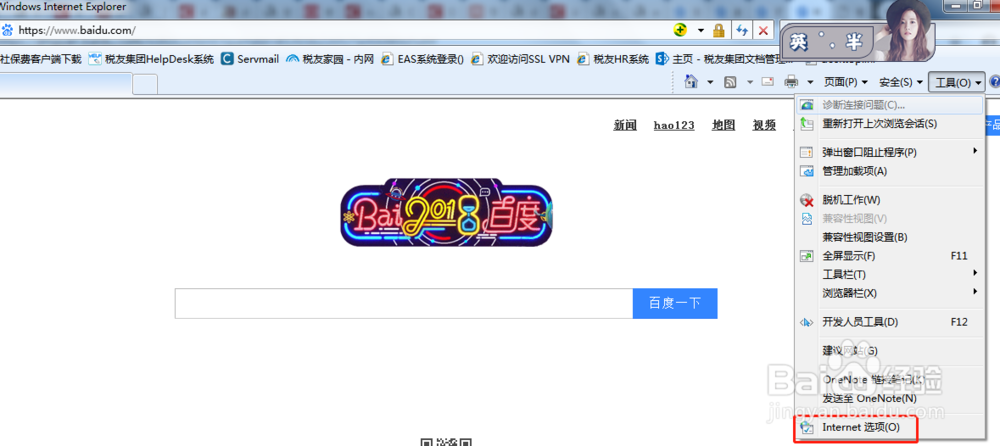Expand the Print dropdown arrow
Screen dimensions: 1000x446
point(810,82)
